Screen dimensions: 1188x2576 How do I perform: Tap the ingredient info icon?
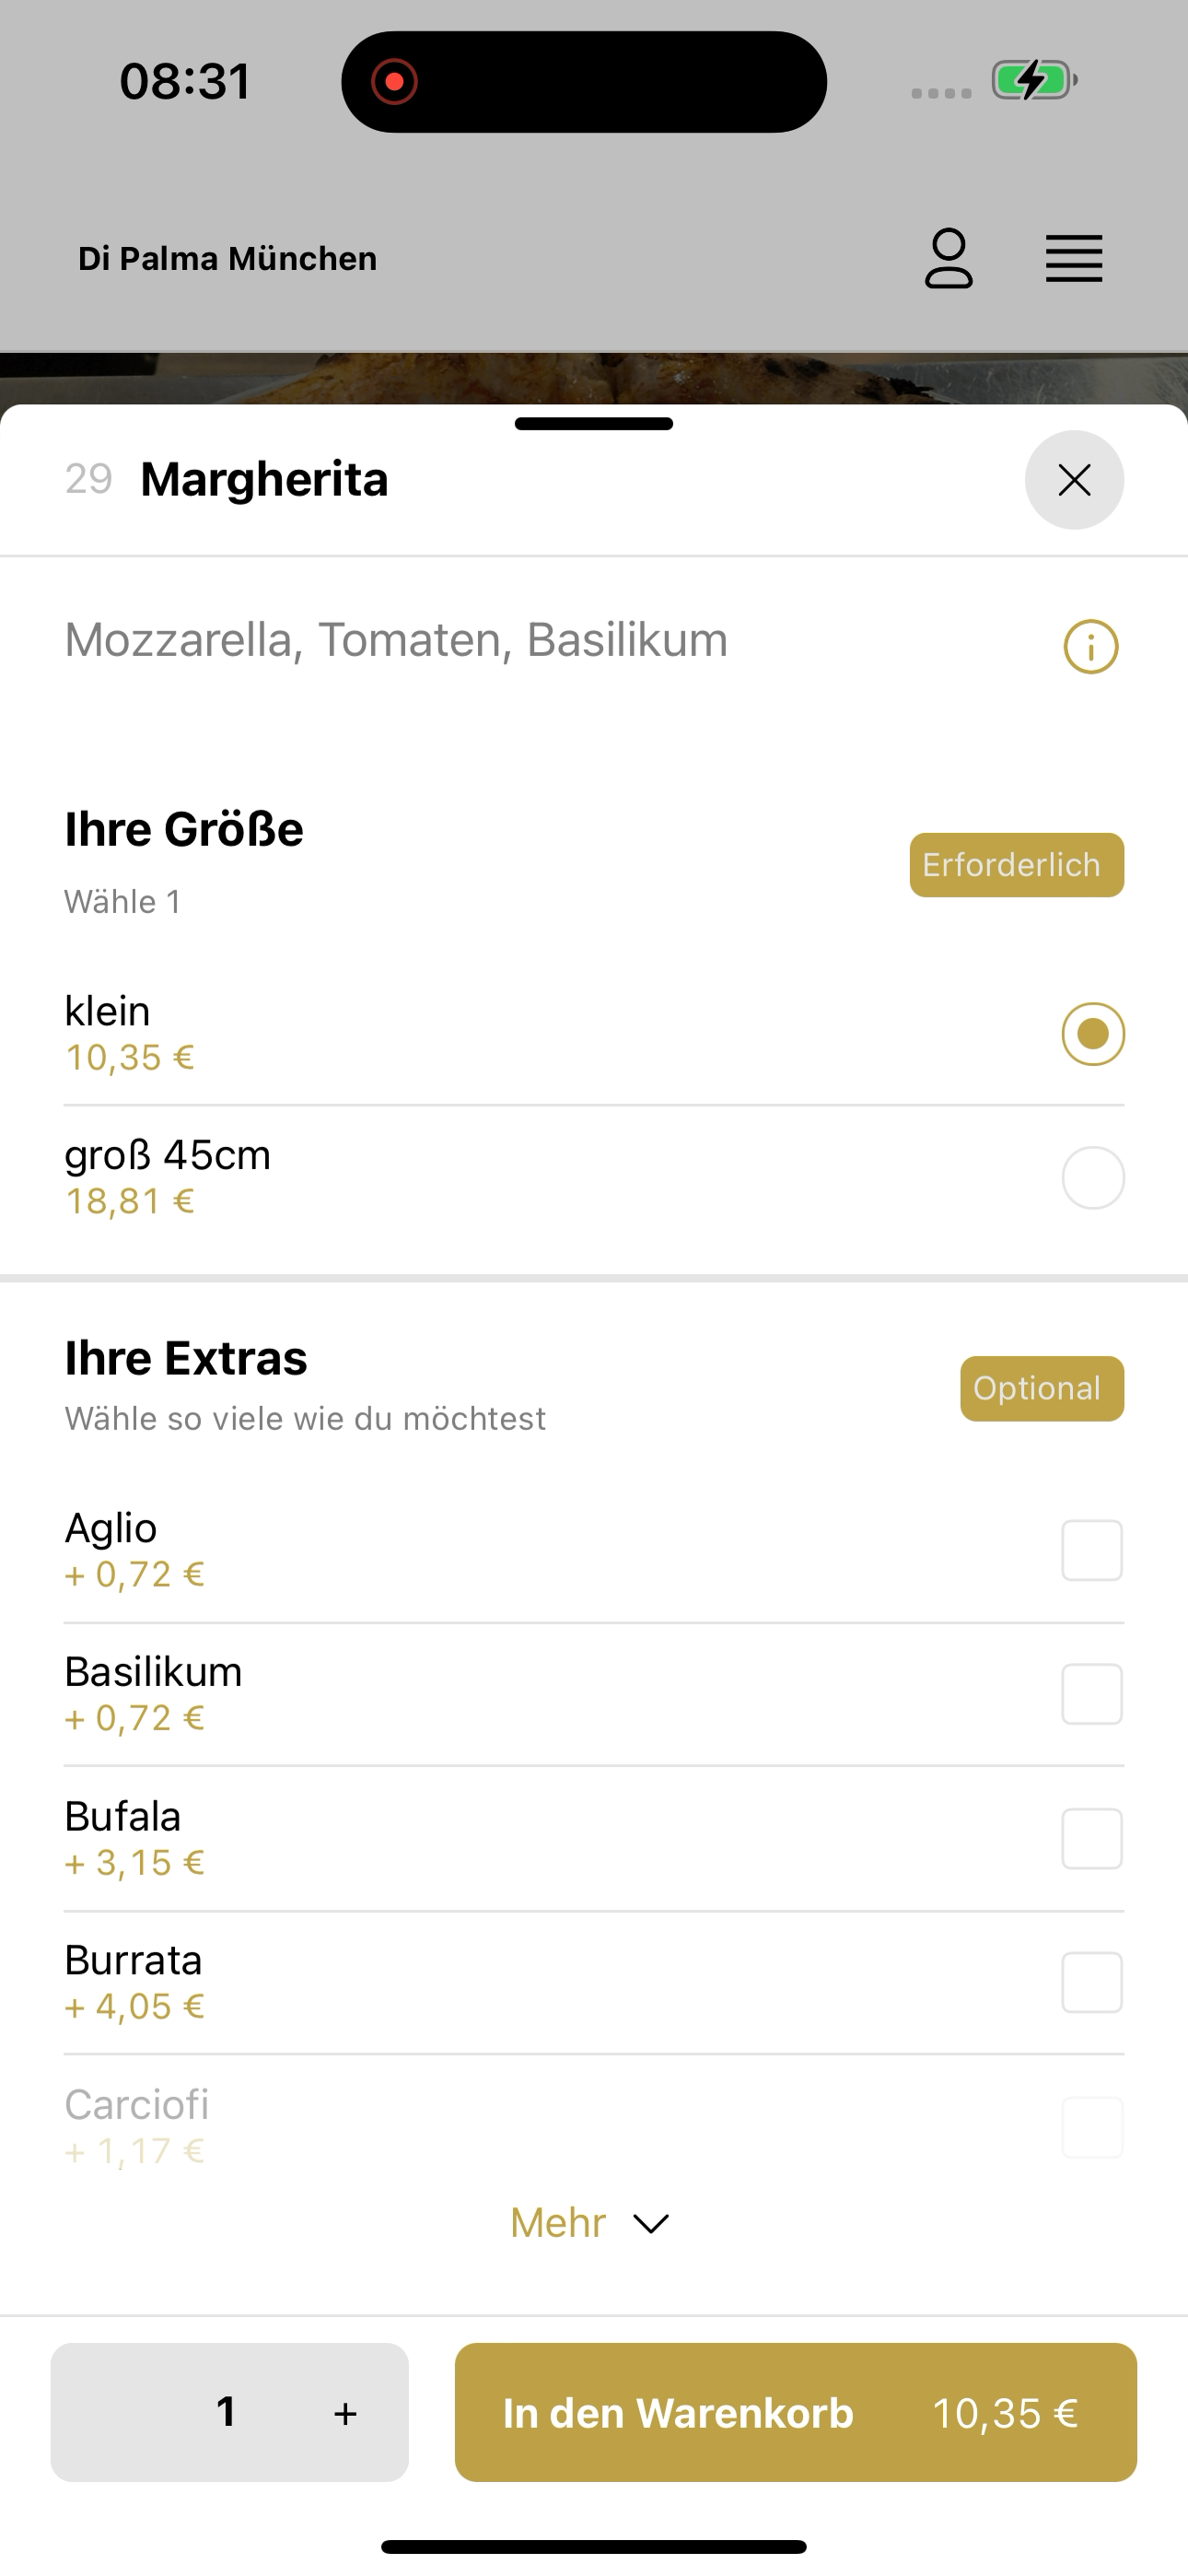pyautogui.click(x=1091, y=647)
